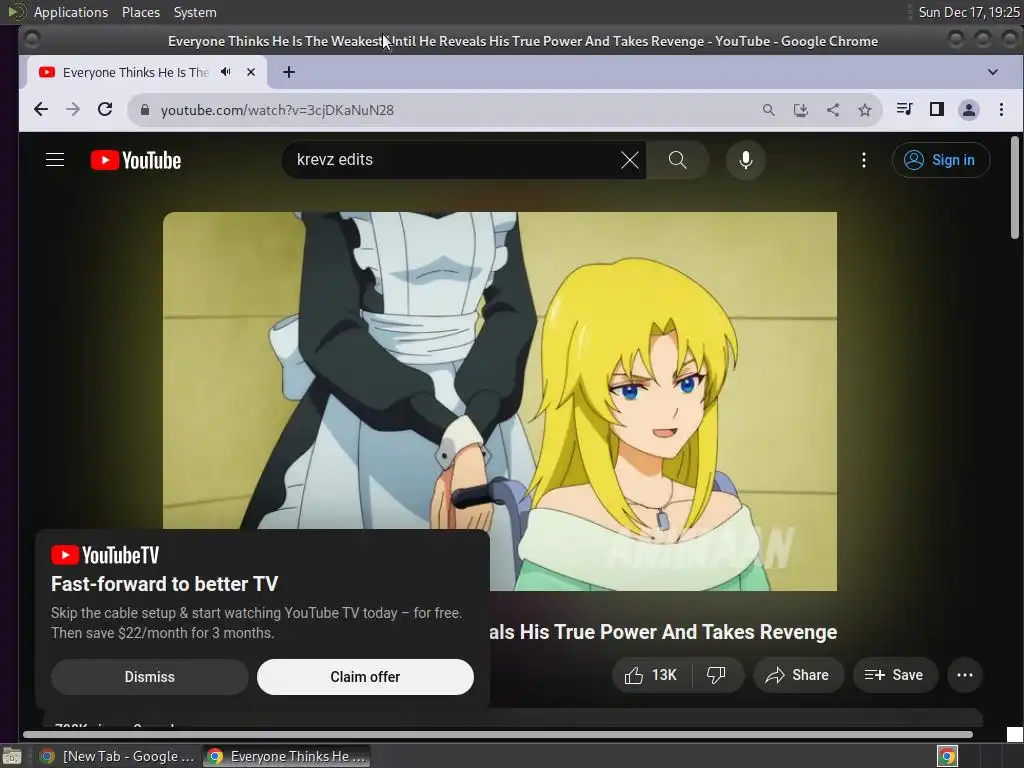The width and height of the screenshot is (1024, 768).
Task: Open YouTube settings three-dot menu
Action: click(x=863, y=160)
